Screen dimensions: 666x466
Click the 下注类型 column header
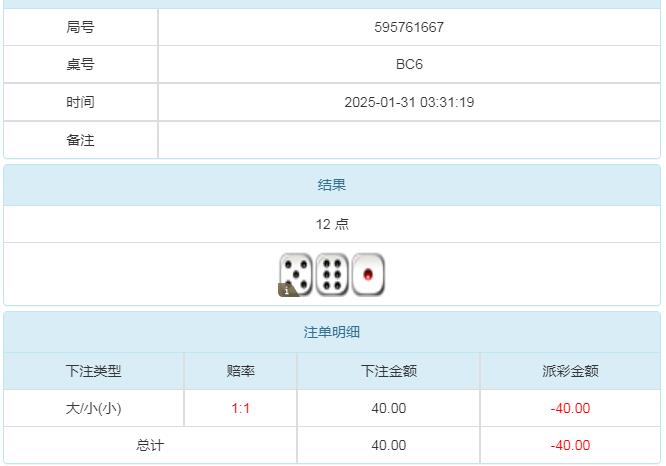93,371
